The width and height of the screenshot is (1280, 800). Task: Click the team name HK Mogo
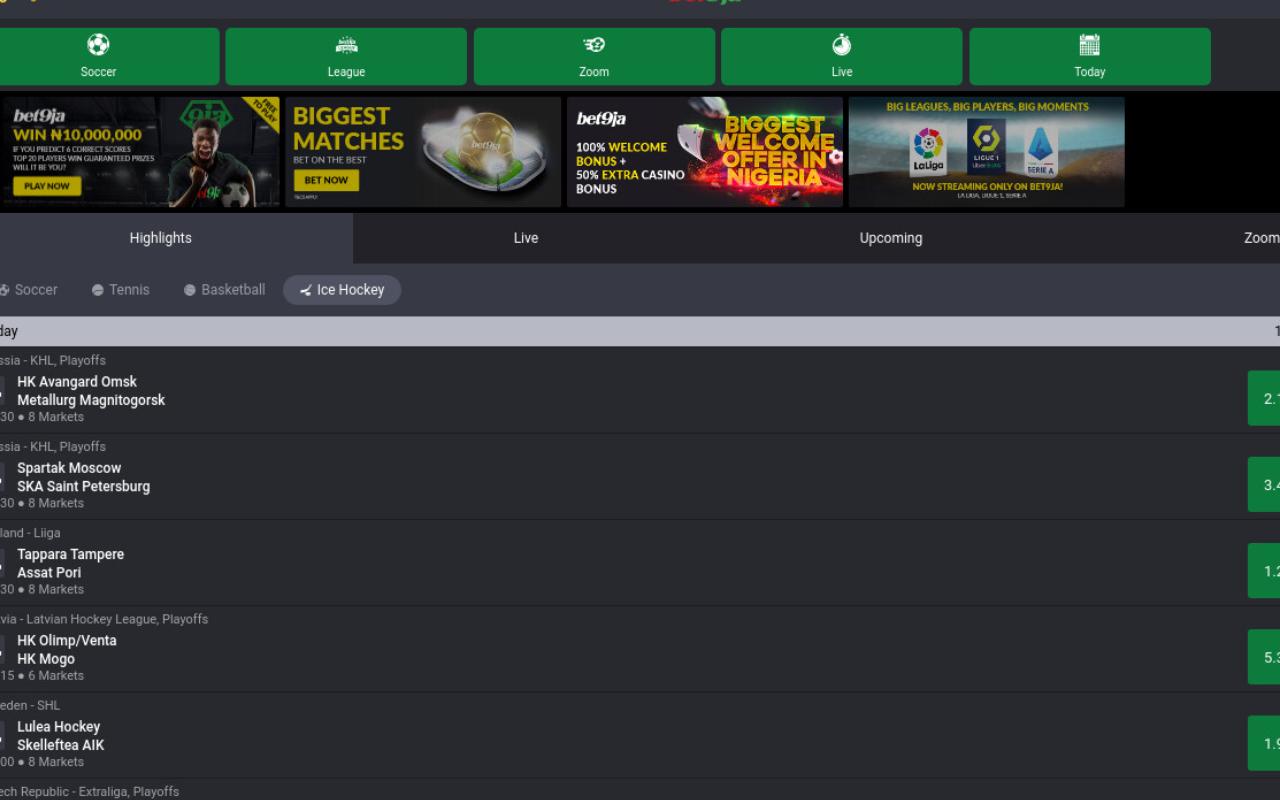tap(46, 659)
